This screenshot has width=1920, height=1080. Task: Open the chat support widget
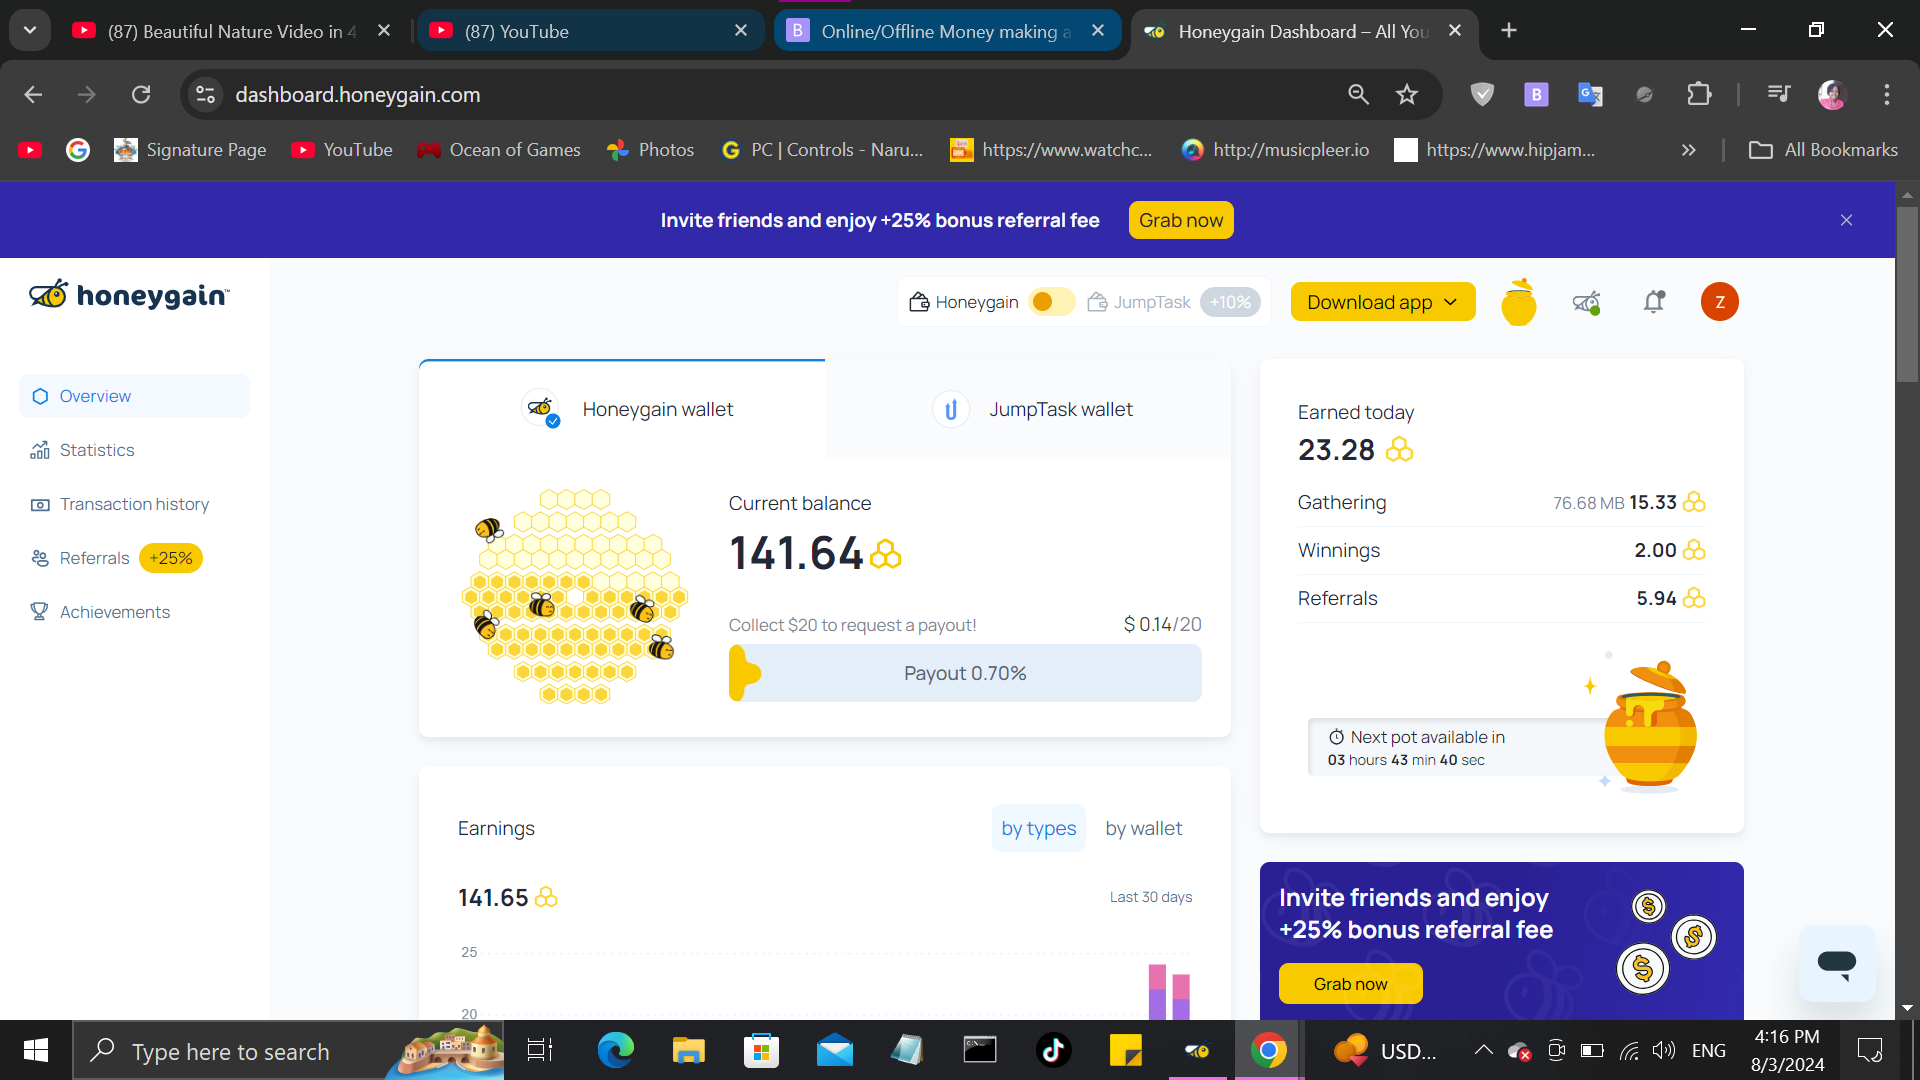(x=1836, y=963)
